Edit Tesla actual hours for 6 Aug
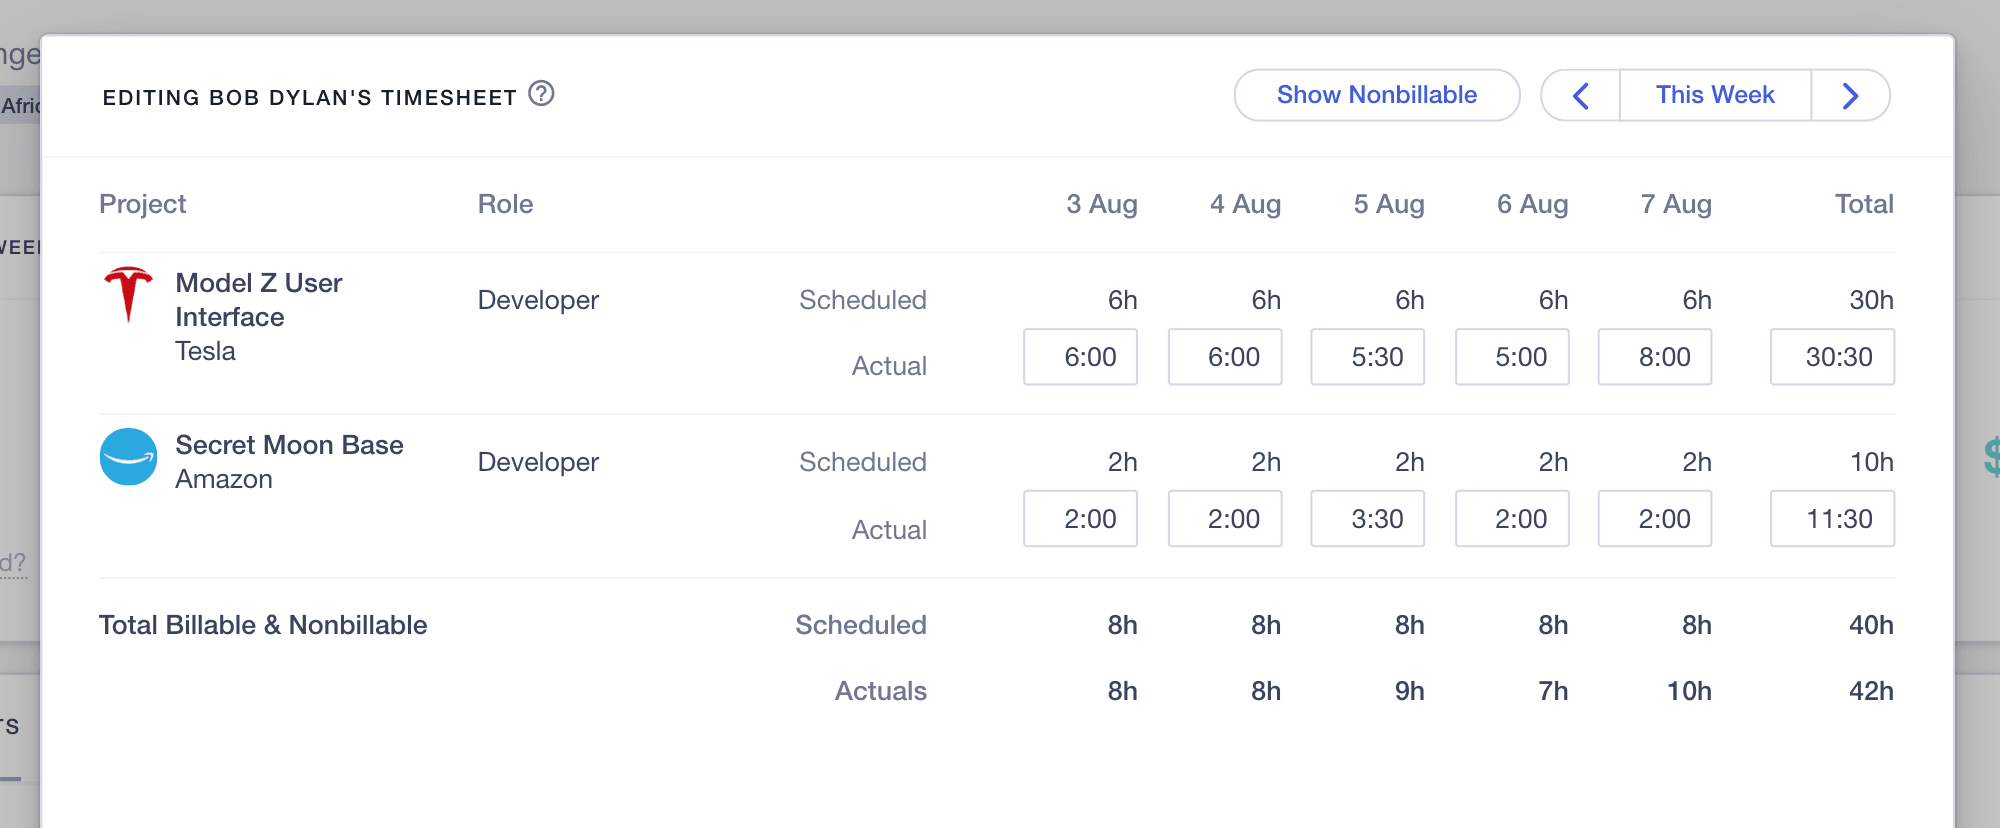This screenshot has width=2000, height=828. coord(1511,357)
